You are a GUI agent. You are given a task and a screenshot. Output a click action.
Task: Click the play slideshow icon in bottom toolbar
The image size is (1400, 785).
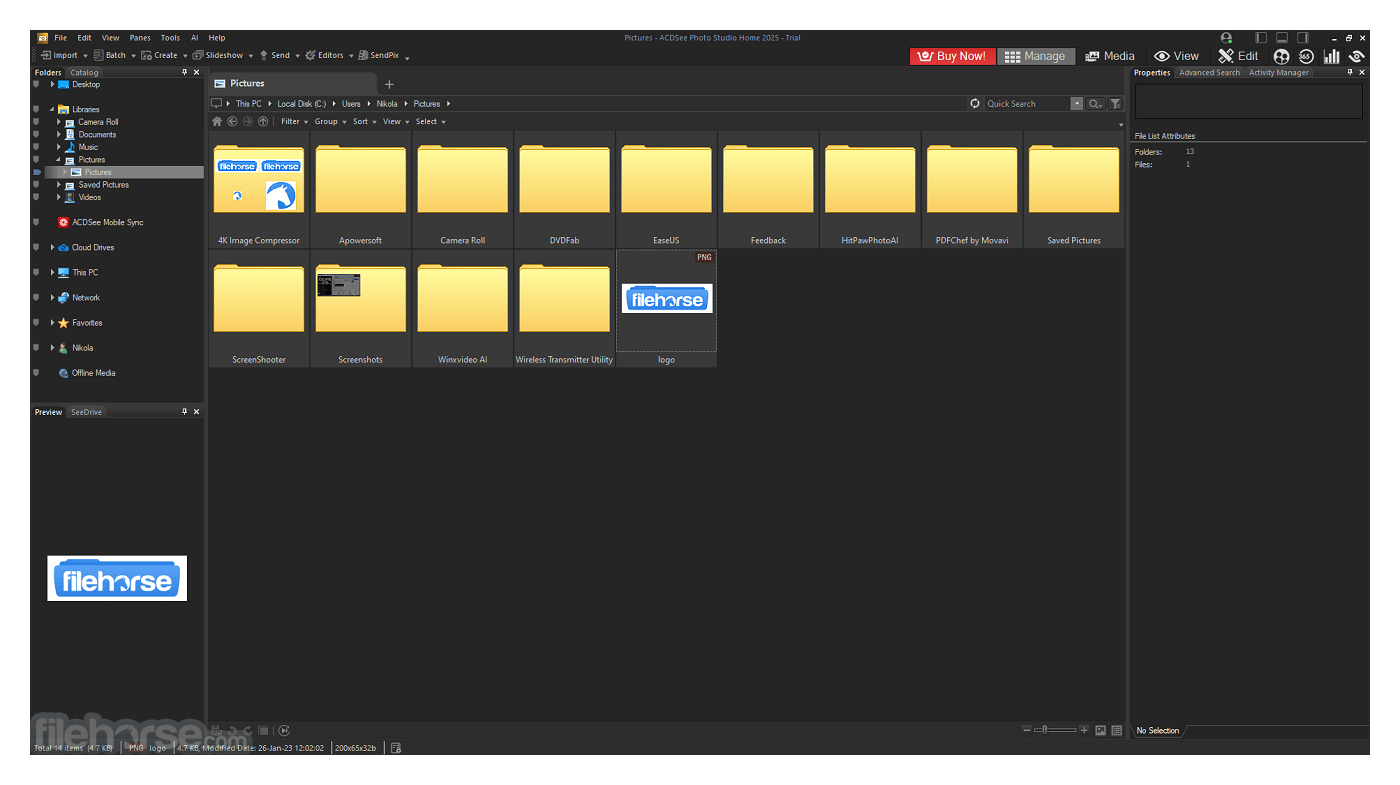[284, 731]
